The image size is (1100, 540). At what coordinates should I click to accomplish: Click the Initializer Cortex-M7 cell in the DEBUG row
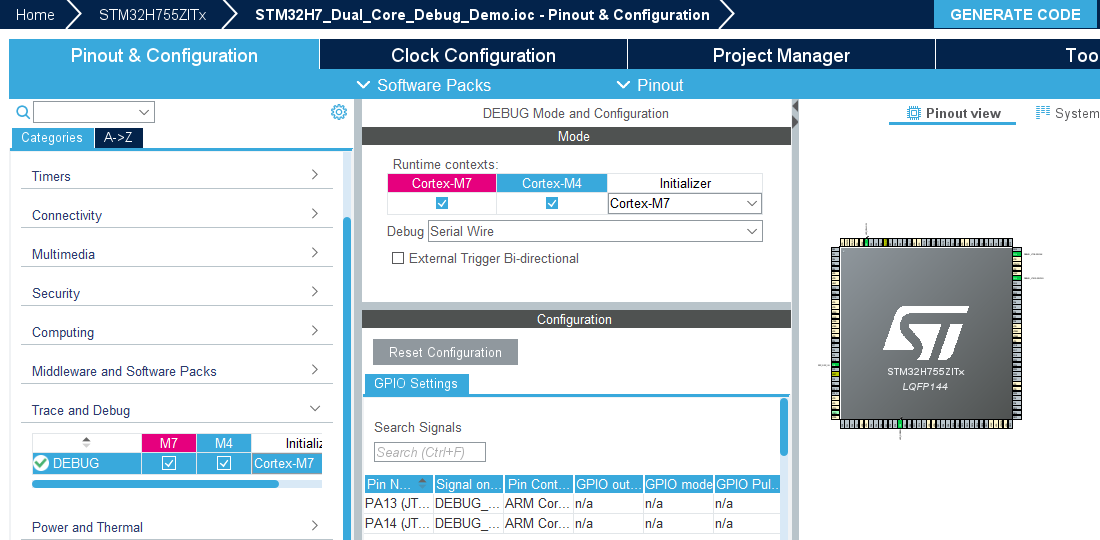[287, 463]
